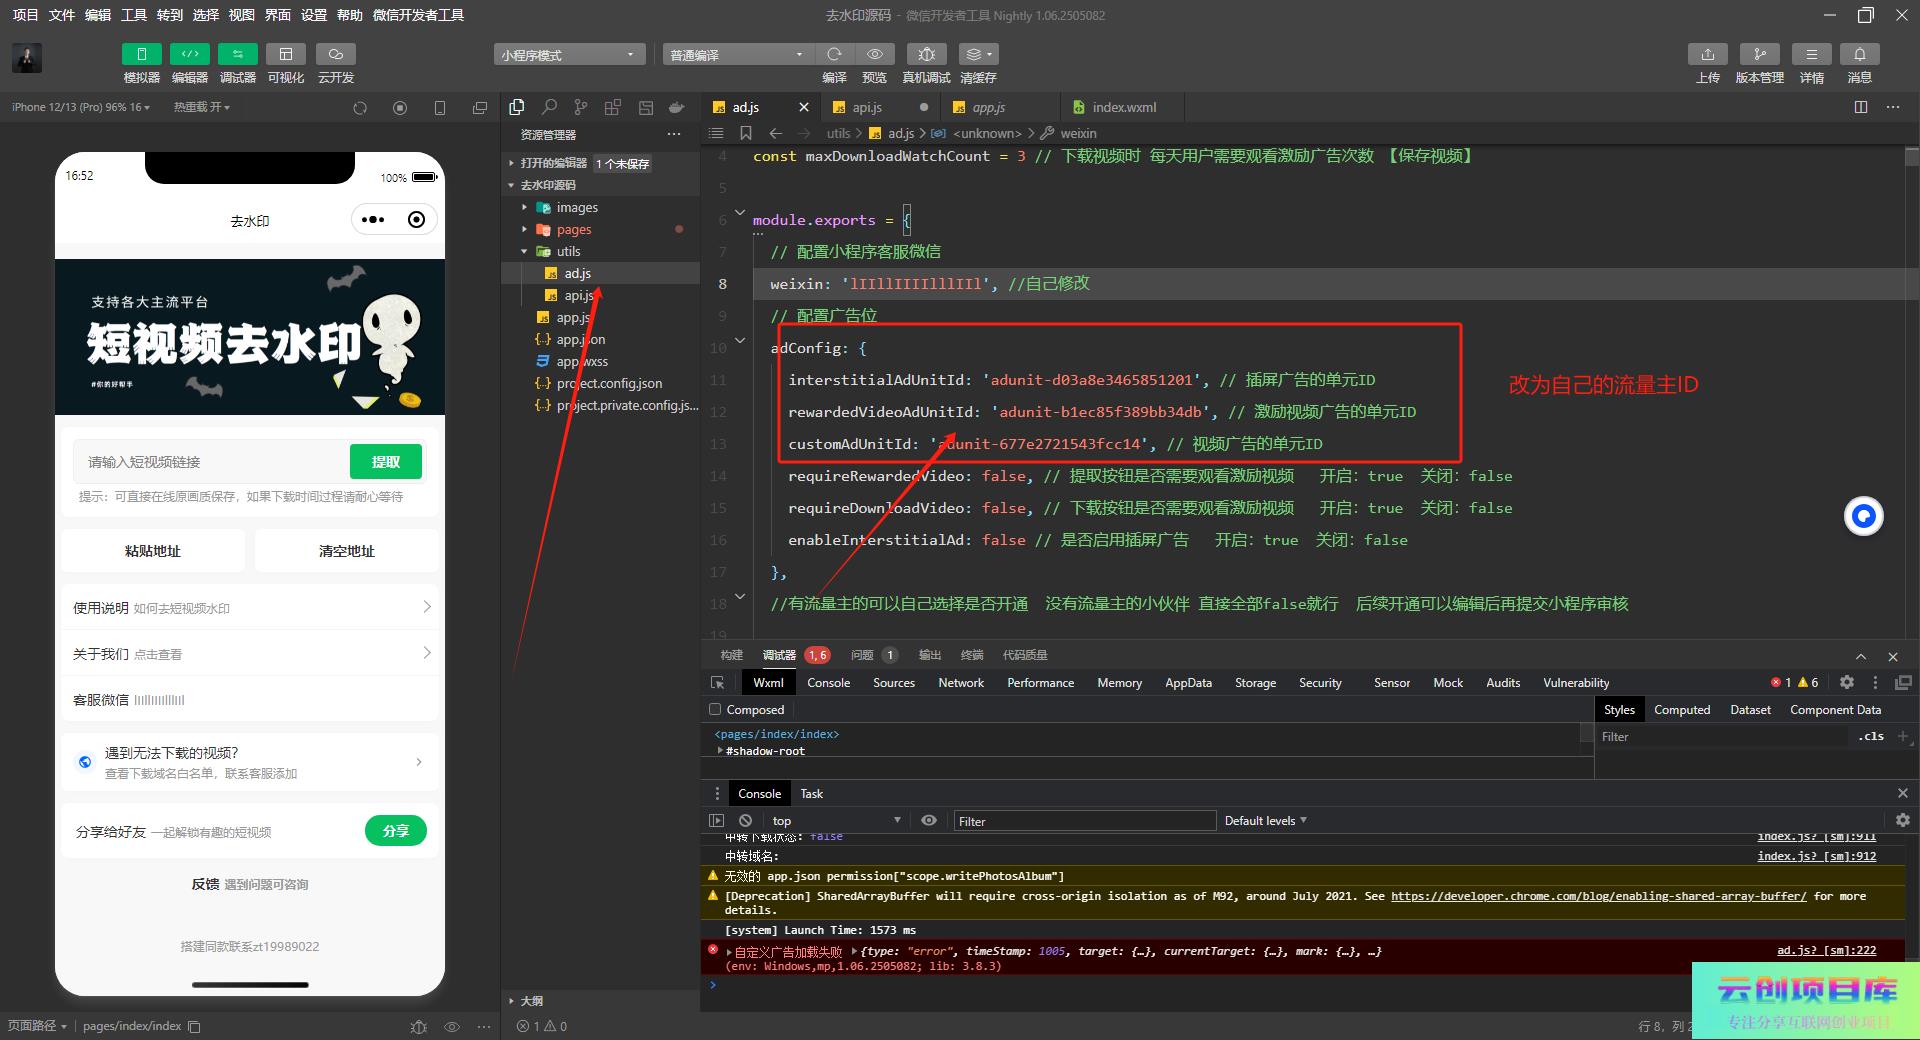Viewport: 1920px width, 1040px height.
Task: Open Version Management icon
Action: tap(1759, 54)
